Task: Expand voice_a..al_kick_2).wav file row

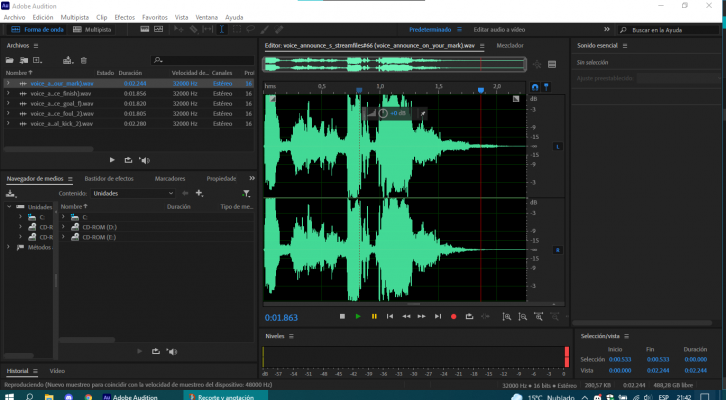Action: click(8, 124)
